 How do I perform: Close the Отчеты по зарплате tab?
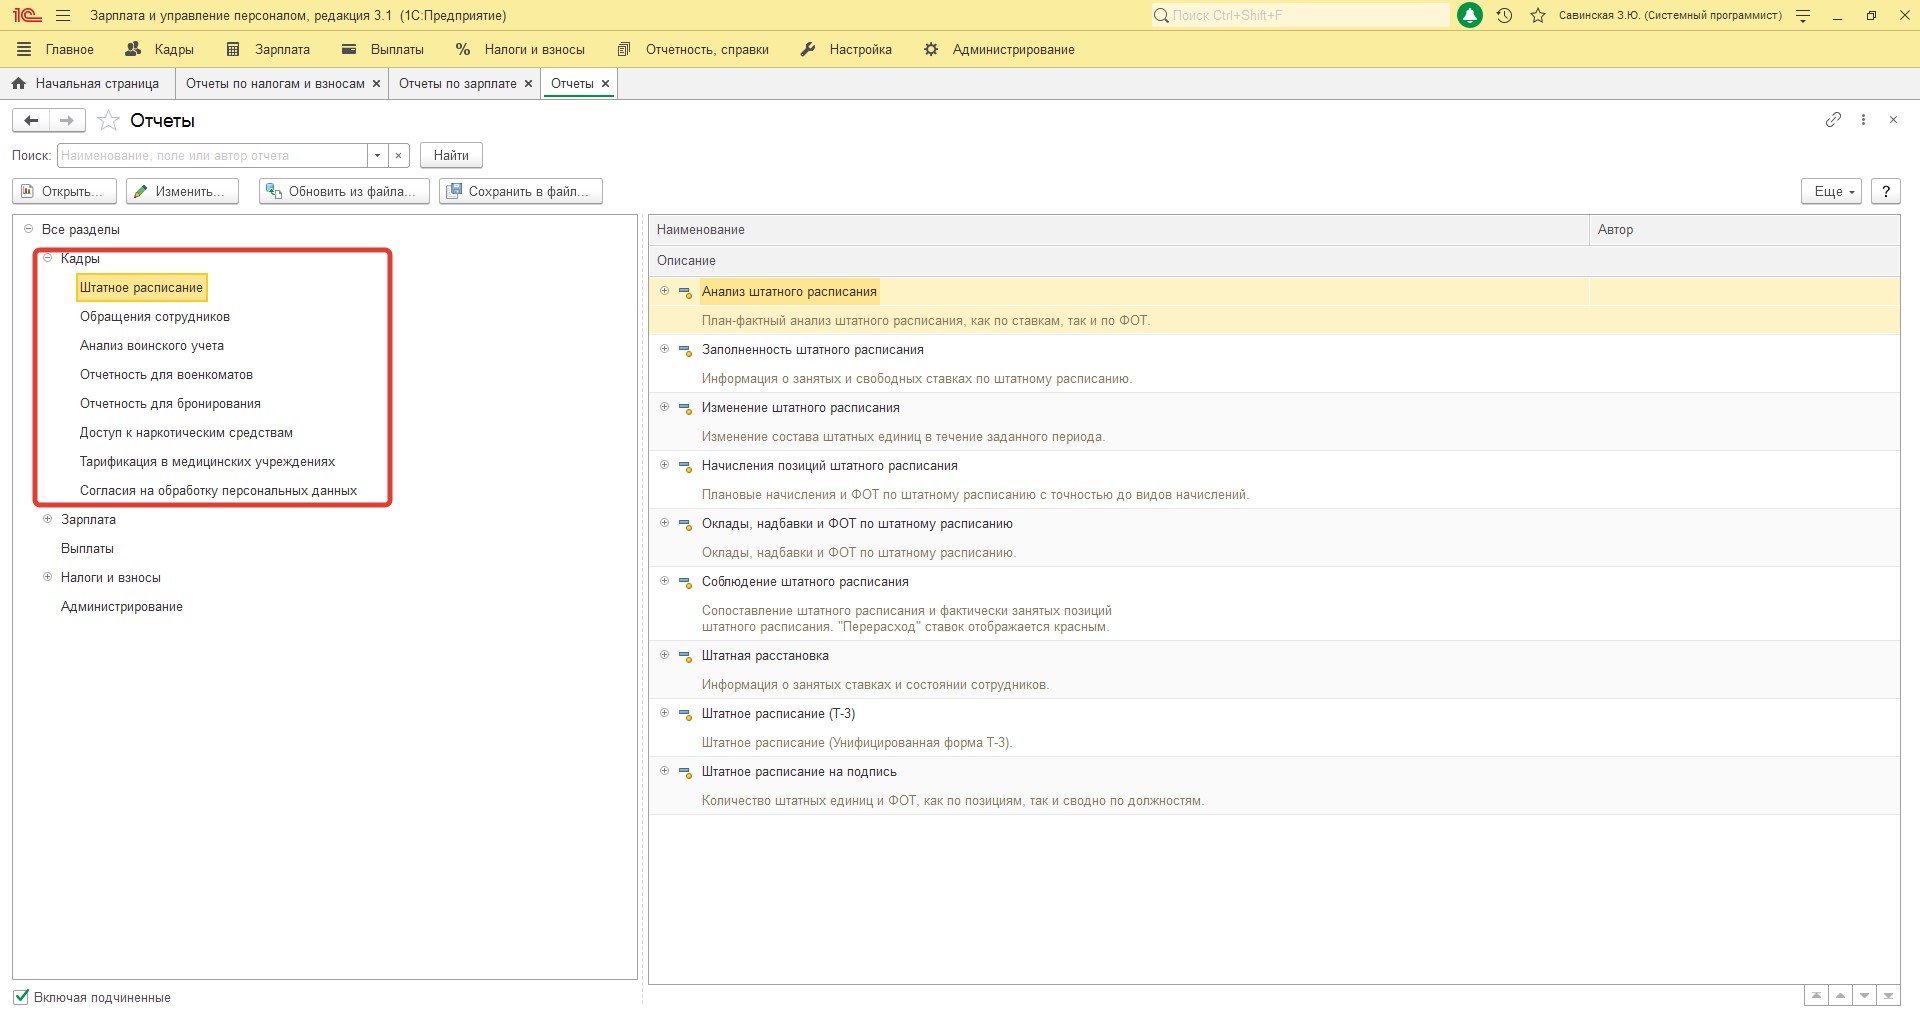pos(528,84)
